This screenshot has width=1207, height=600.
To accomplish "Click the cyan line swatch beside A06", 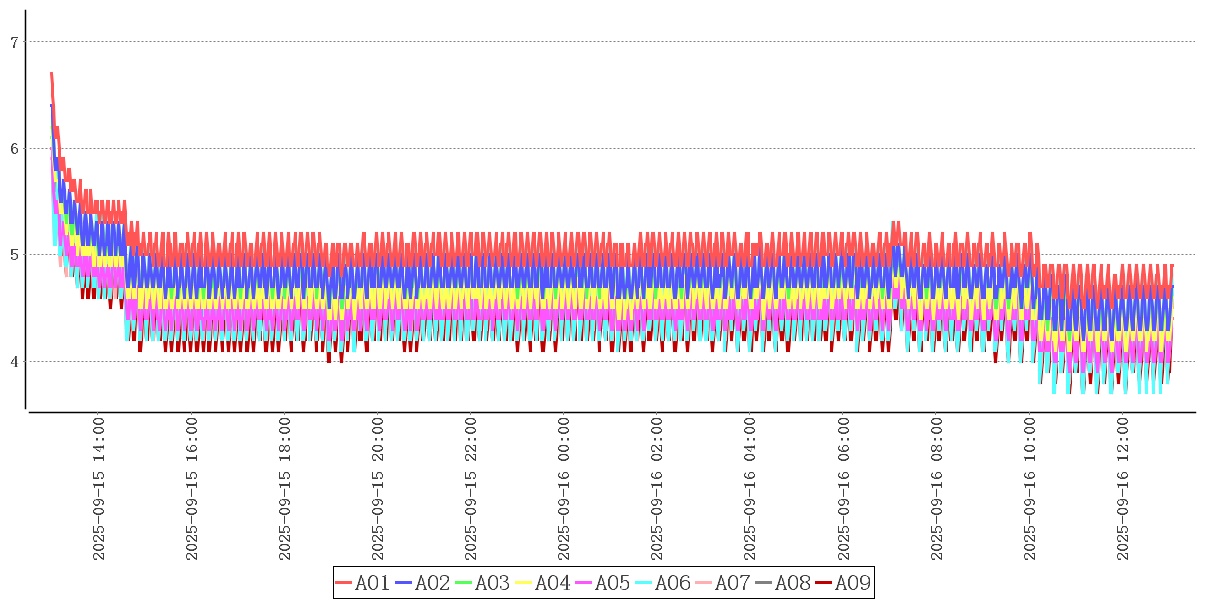I will 644,583.
